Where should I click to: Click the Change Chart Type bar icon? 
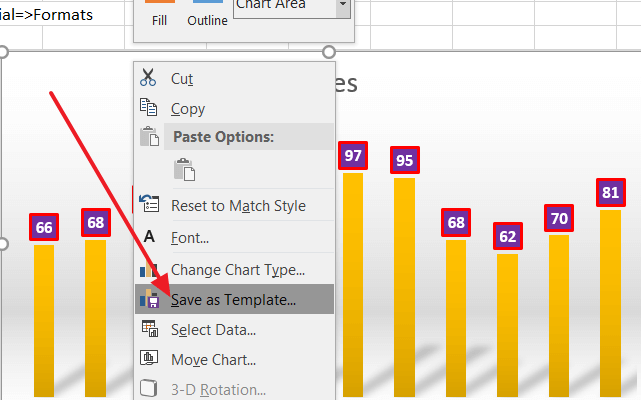click(x=148, y=269)
